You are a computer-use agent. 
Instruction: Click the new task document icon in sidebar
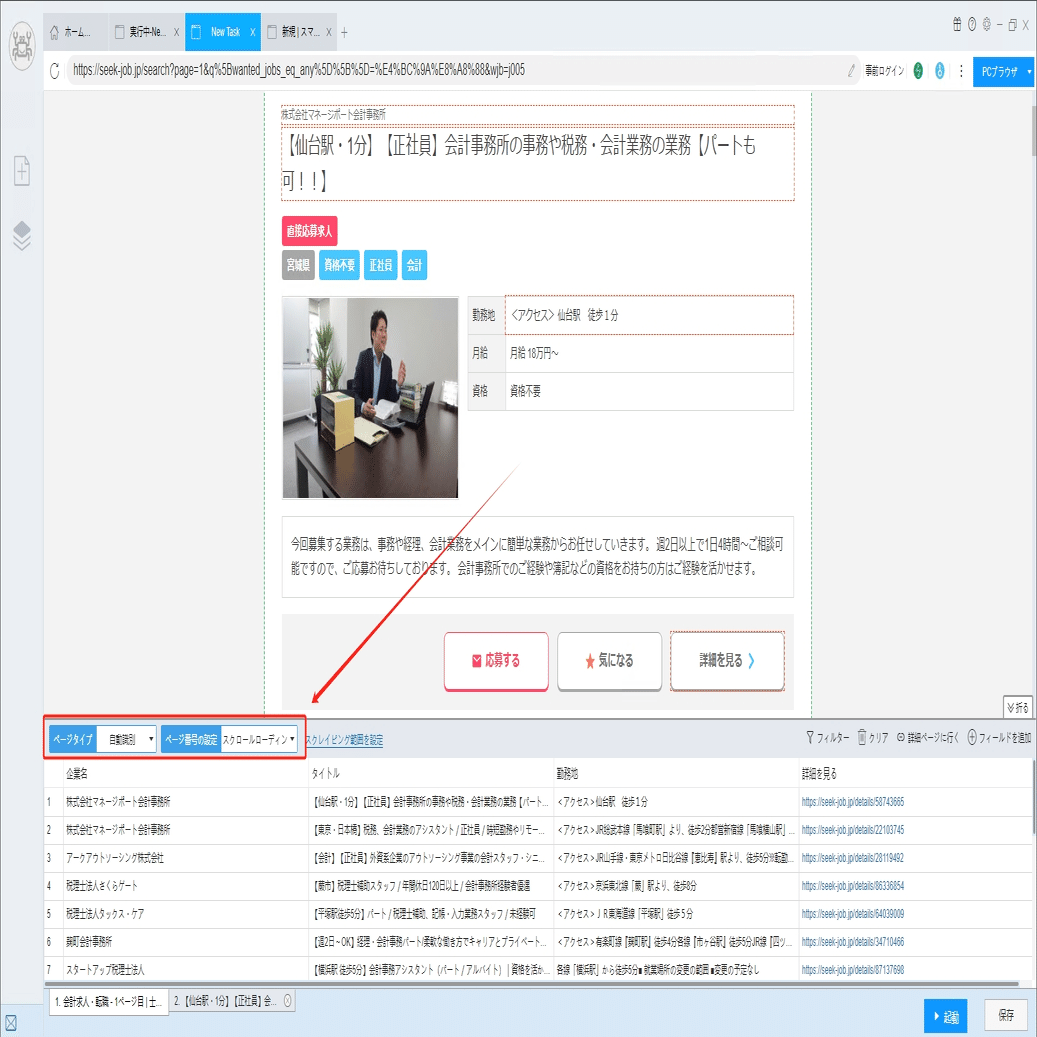tap(22, 171)
